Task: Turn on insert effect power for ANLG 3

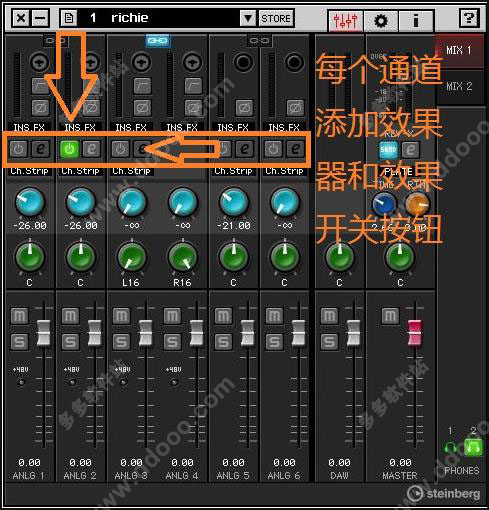Action: tap(120, 149)
